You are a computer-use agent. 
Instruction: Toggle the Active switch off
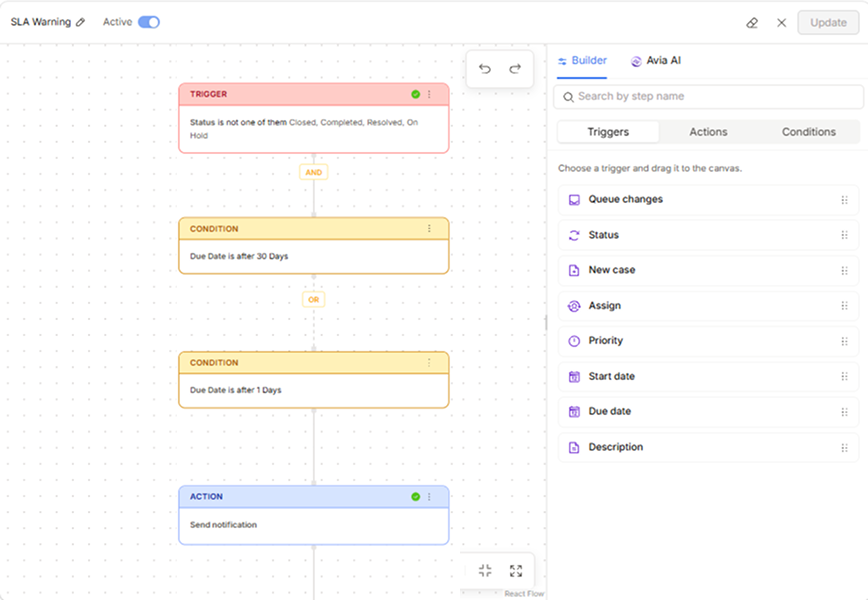click(148, 22)
